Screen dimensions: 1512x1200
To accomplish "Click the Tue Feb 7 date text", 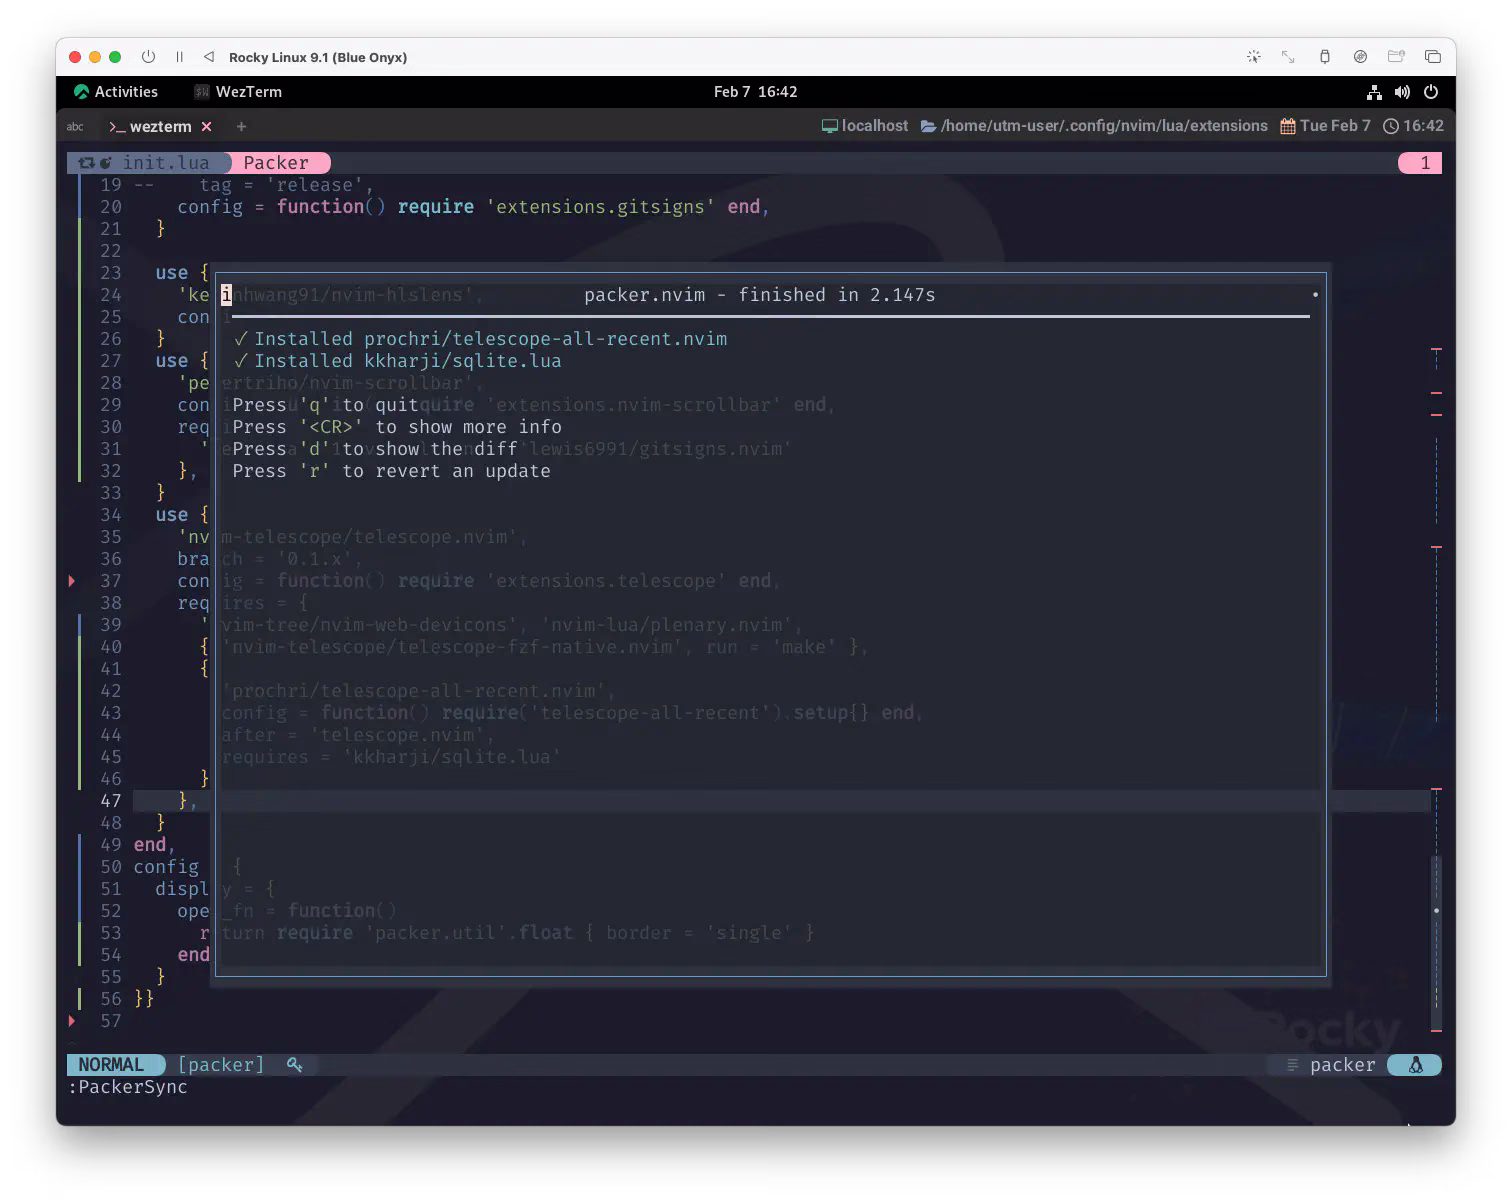I will (1335, 126).
